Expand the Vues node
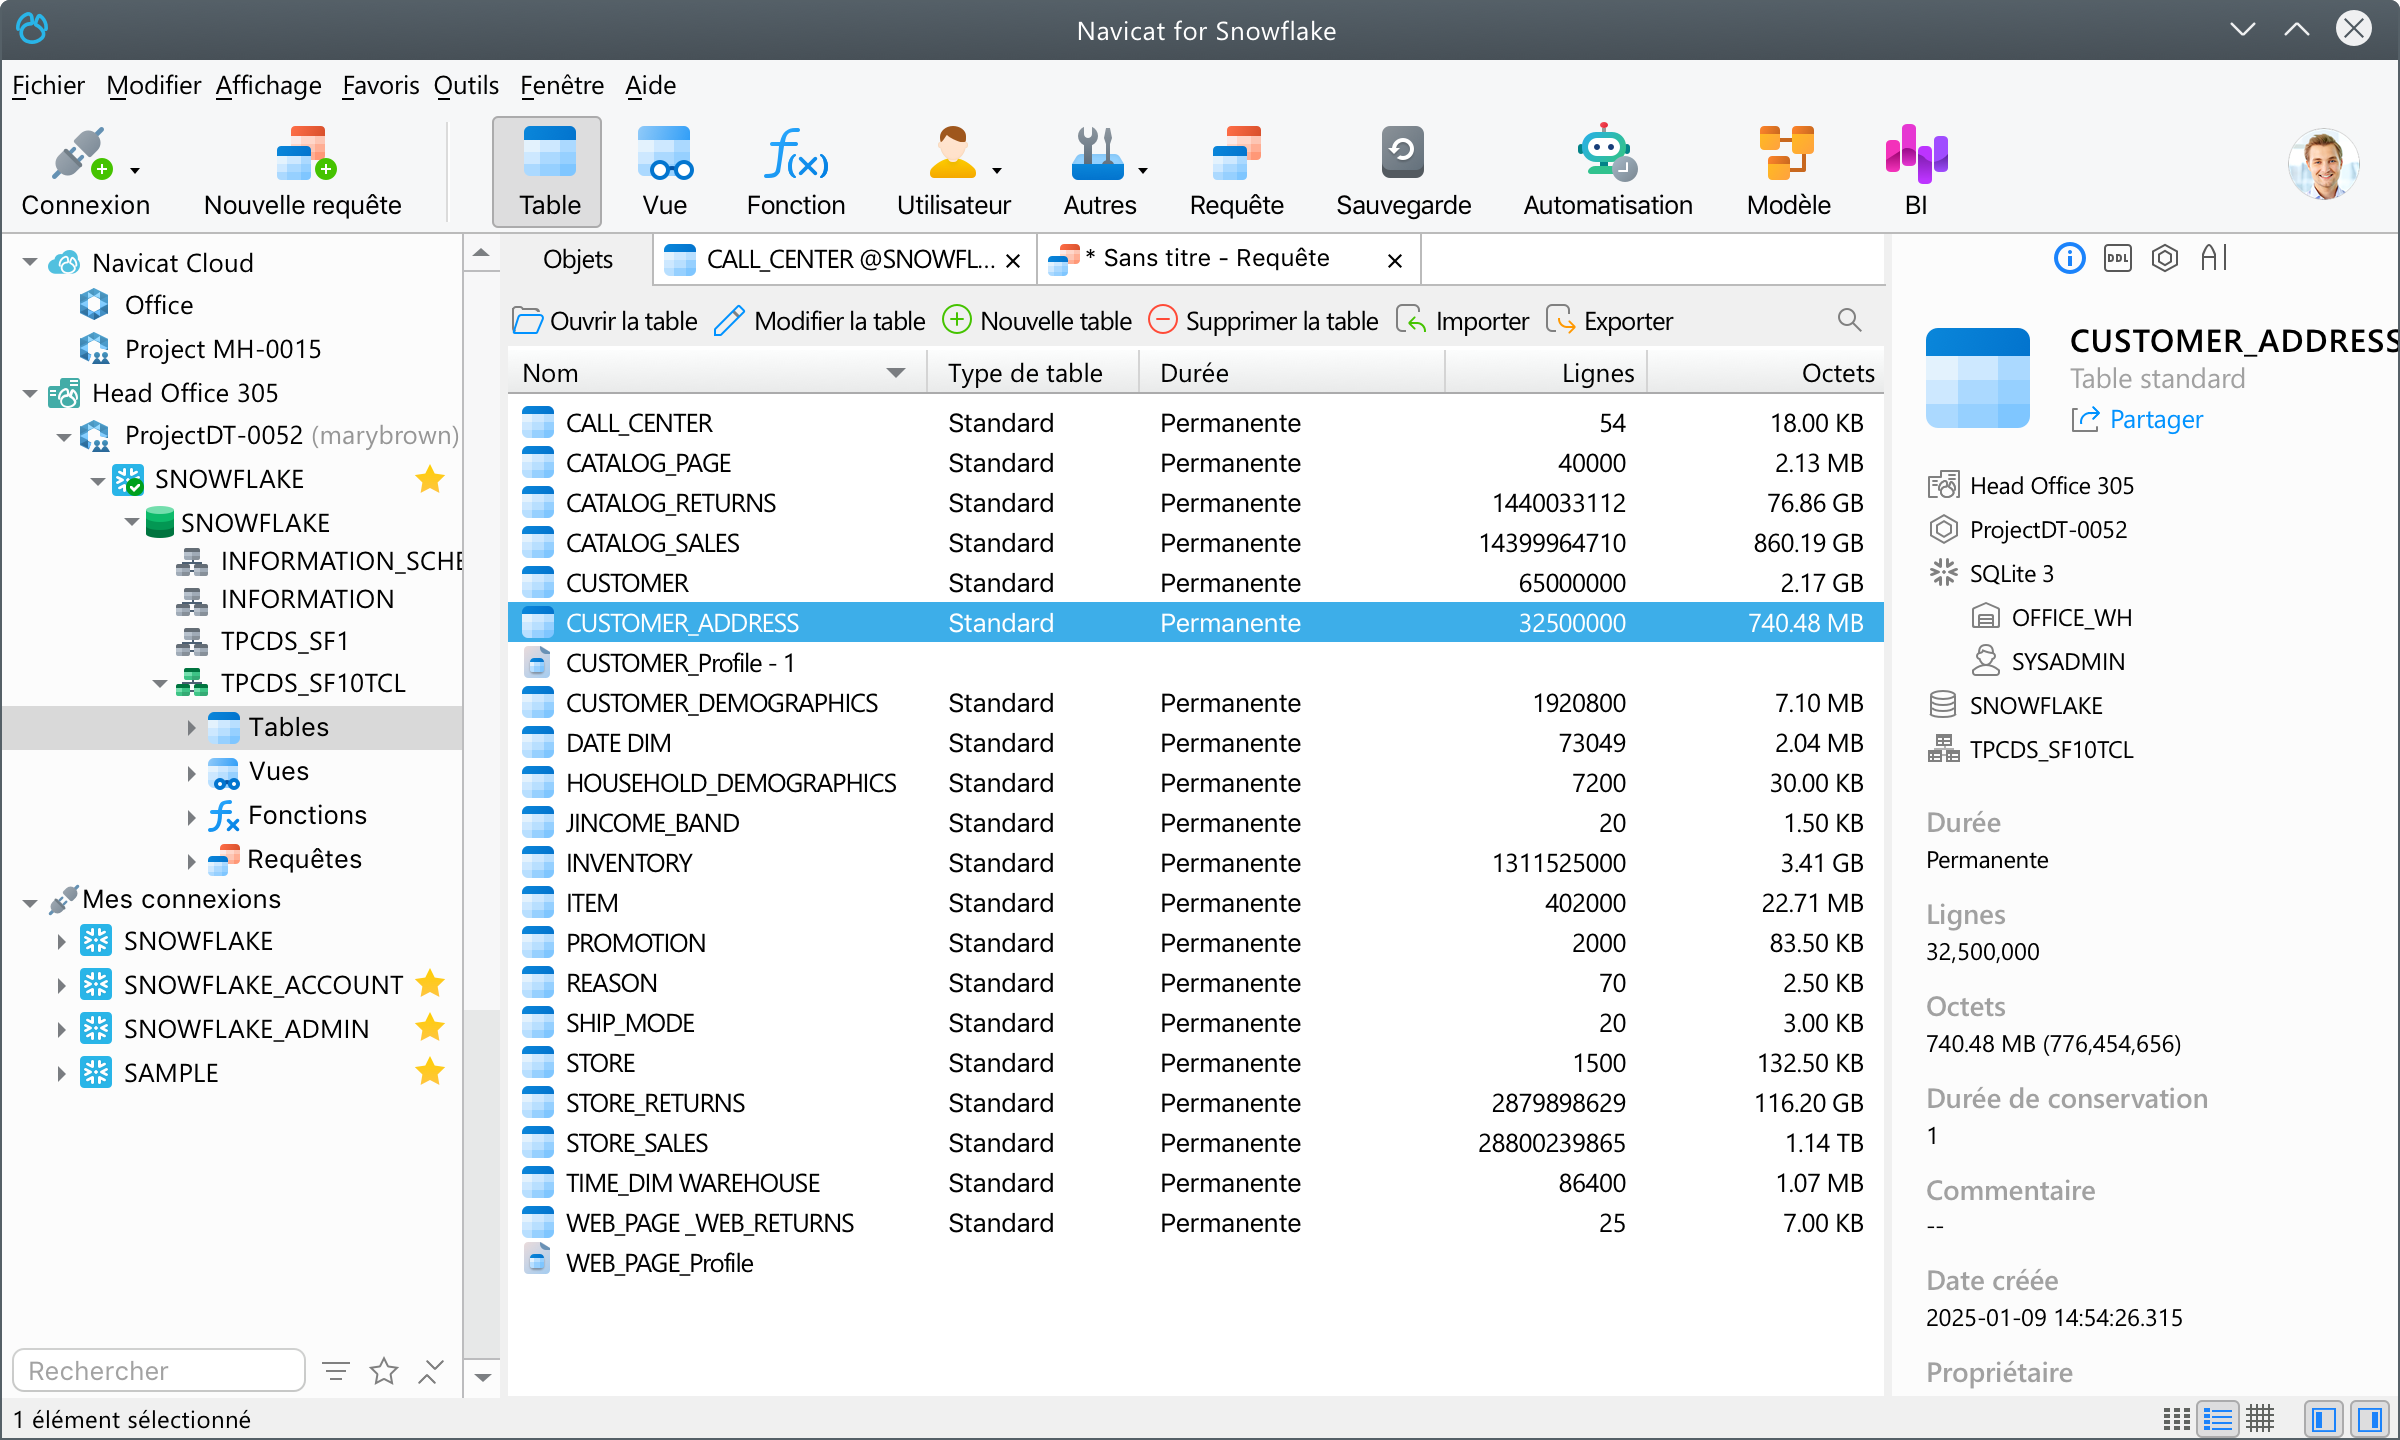The image size is (2400, 1440). tap(191, 772)
